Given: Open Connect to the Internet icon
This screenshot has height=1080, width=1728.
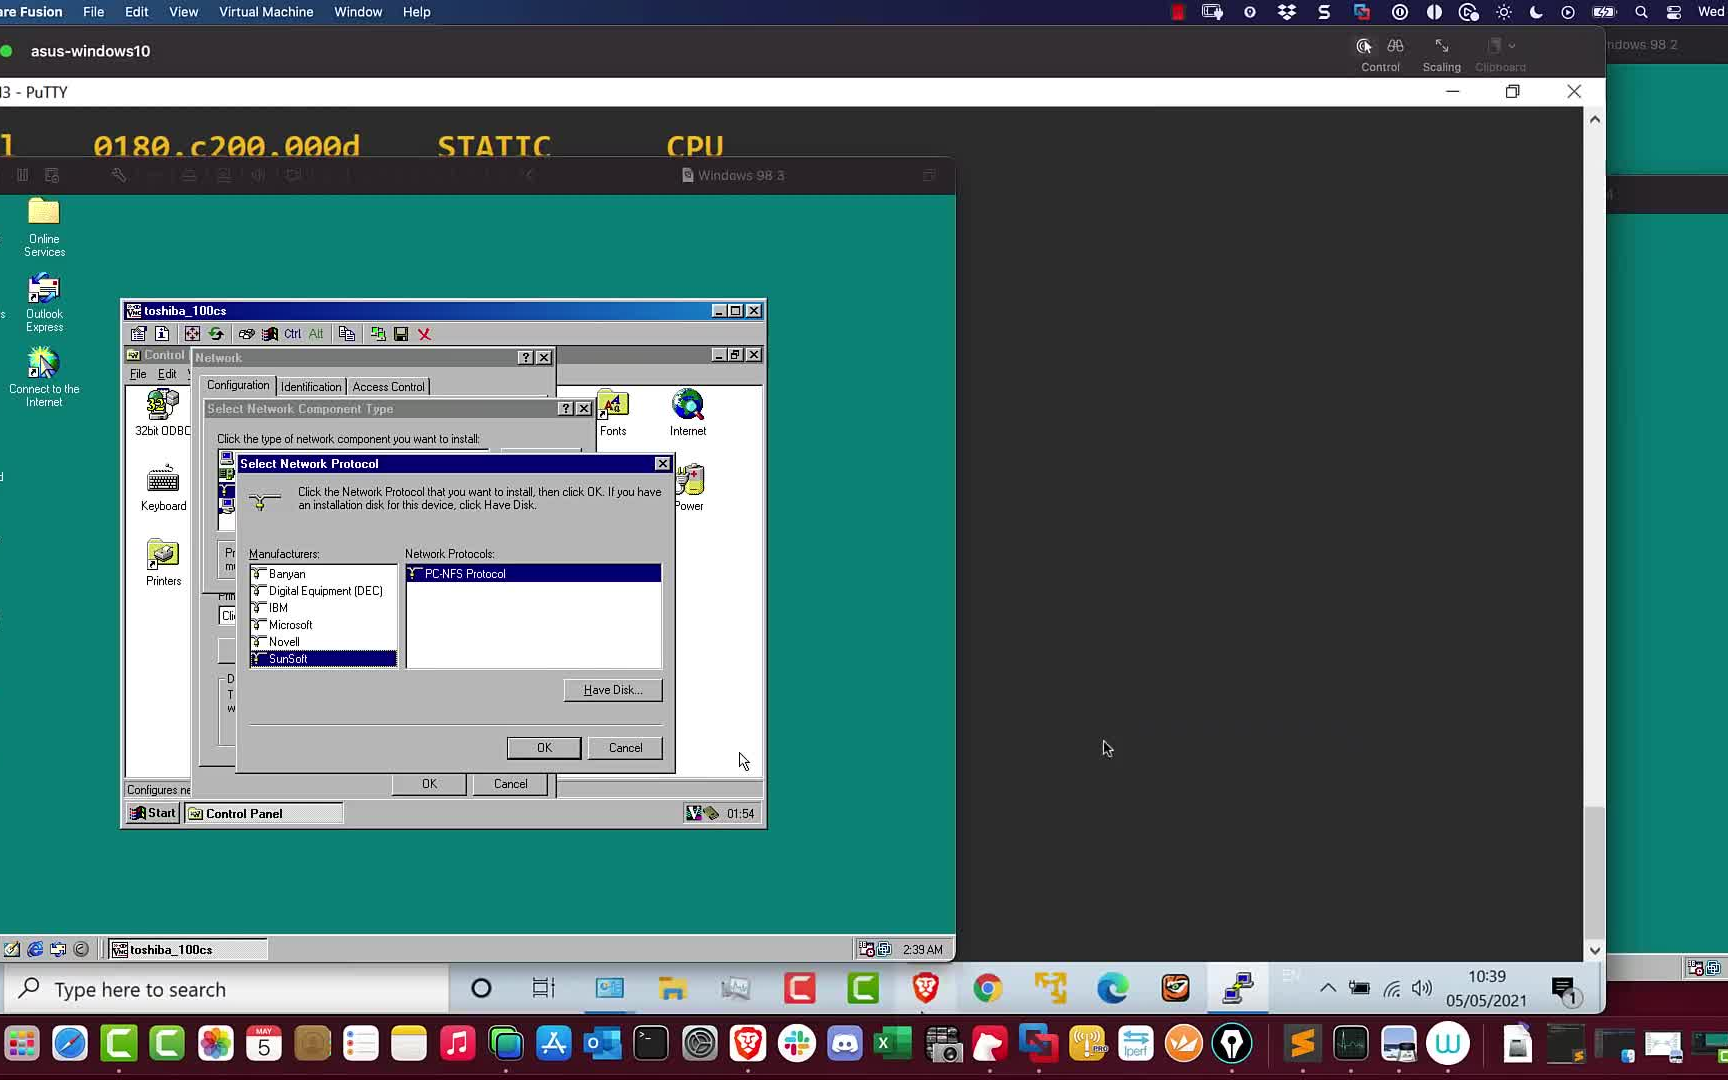Looking at the screenshot, I should click(44, 377).
